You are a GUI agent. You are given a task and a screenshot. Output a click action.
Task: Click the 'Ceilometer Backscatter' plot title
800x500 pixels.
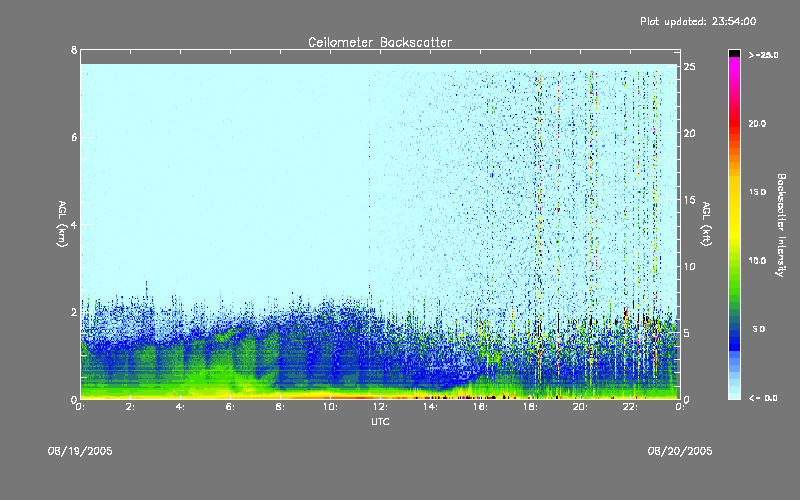point(380,42)
